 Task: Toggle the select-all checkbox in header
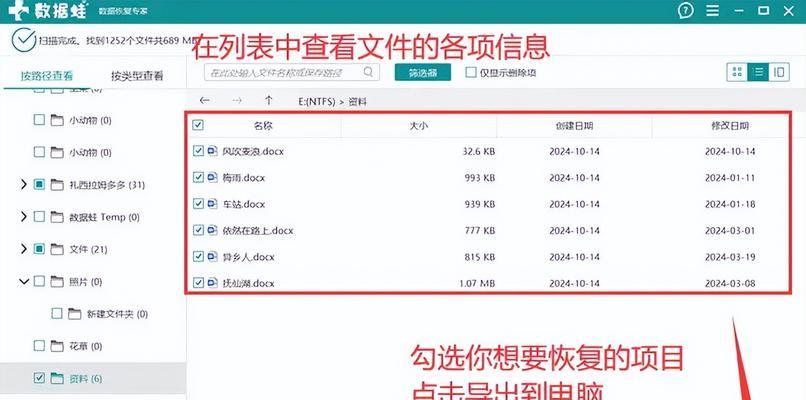[x=198, y=125]
